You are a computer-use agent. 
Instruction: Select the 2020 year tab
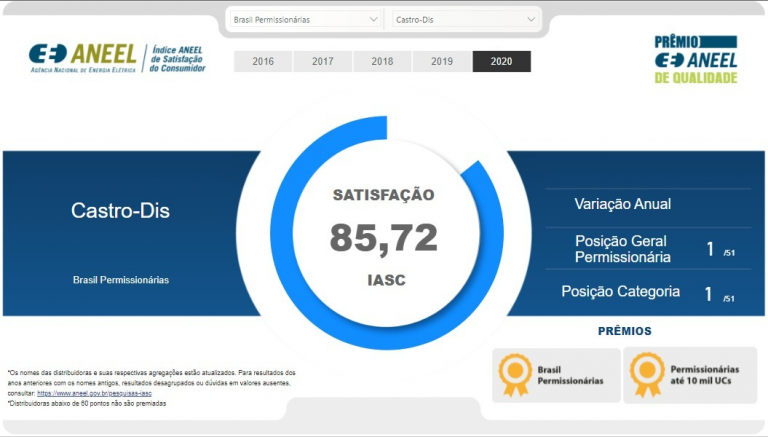point(502,61)
